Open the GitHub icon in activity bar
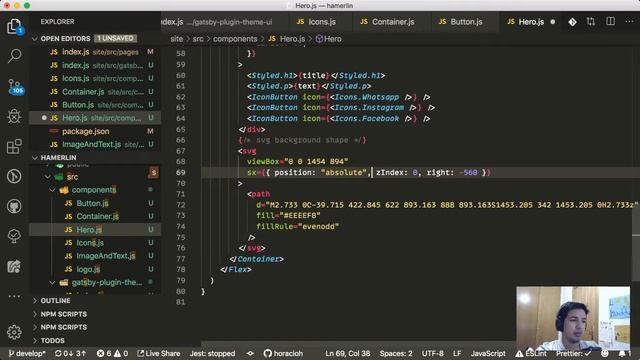This screenshot has width=640, height=360. pos(14,206)
